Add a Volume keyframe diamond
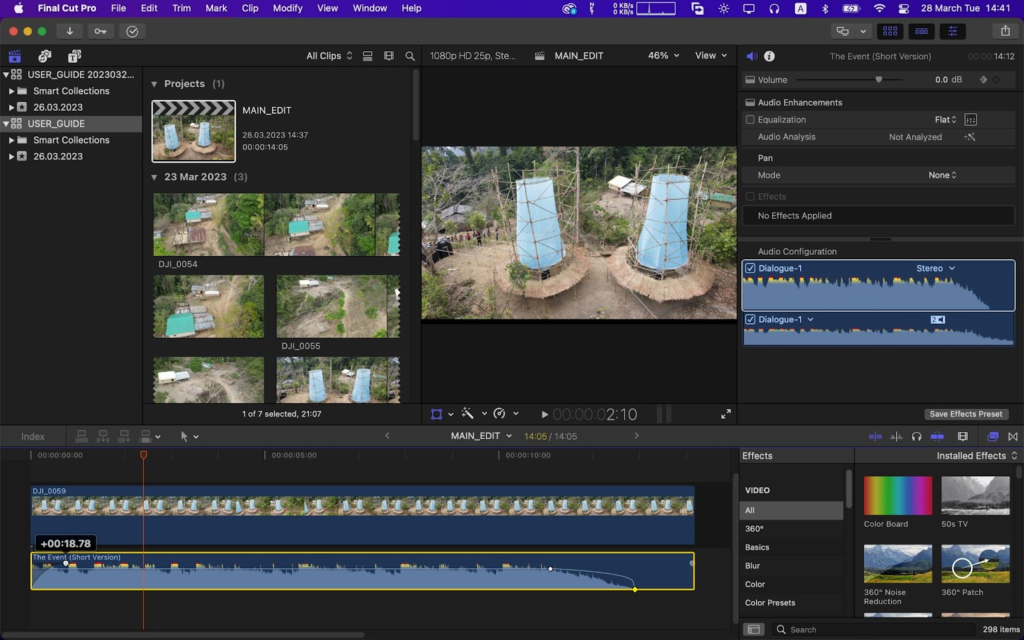Image resolution: width=1024 pixels, height=640 pixels. coord(996,80)
